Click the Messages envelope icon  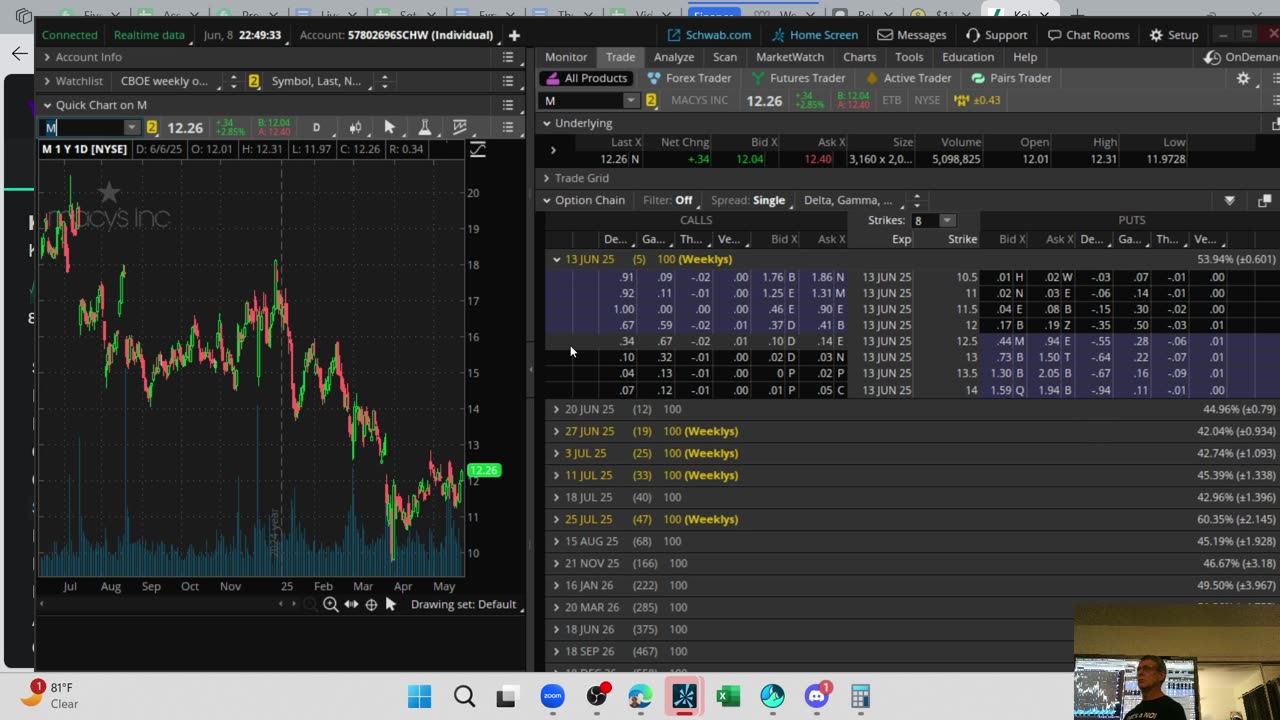click(885, 35)
